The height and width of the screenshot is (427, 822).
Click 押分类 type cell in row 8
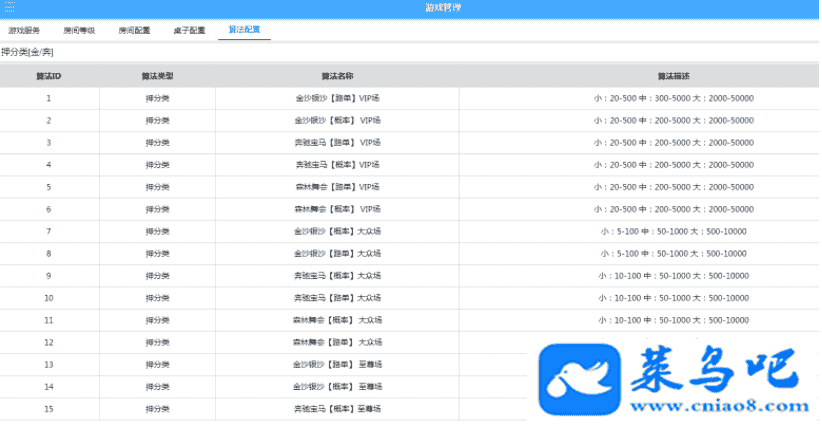pyautogui.click(x=157, y=254)
